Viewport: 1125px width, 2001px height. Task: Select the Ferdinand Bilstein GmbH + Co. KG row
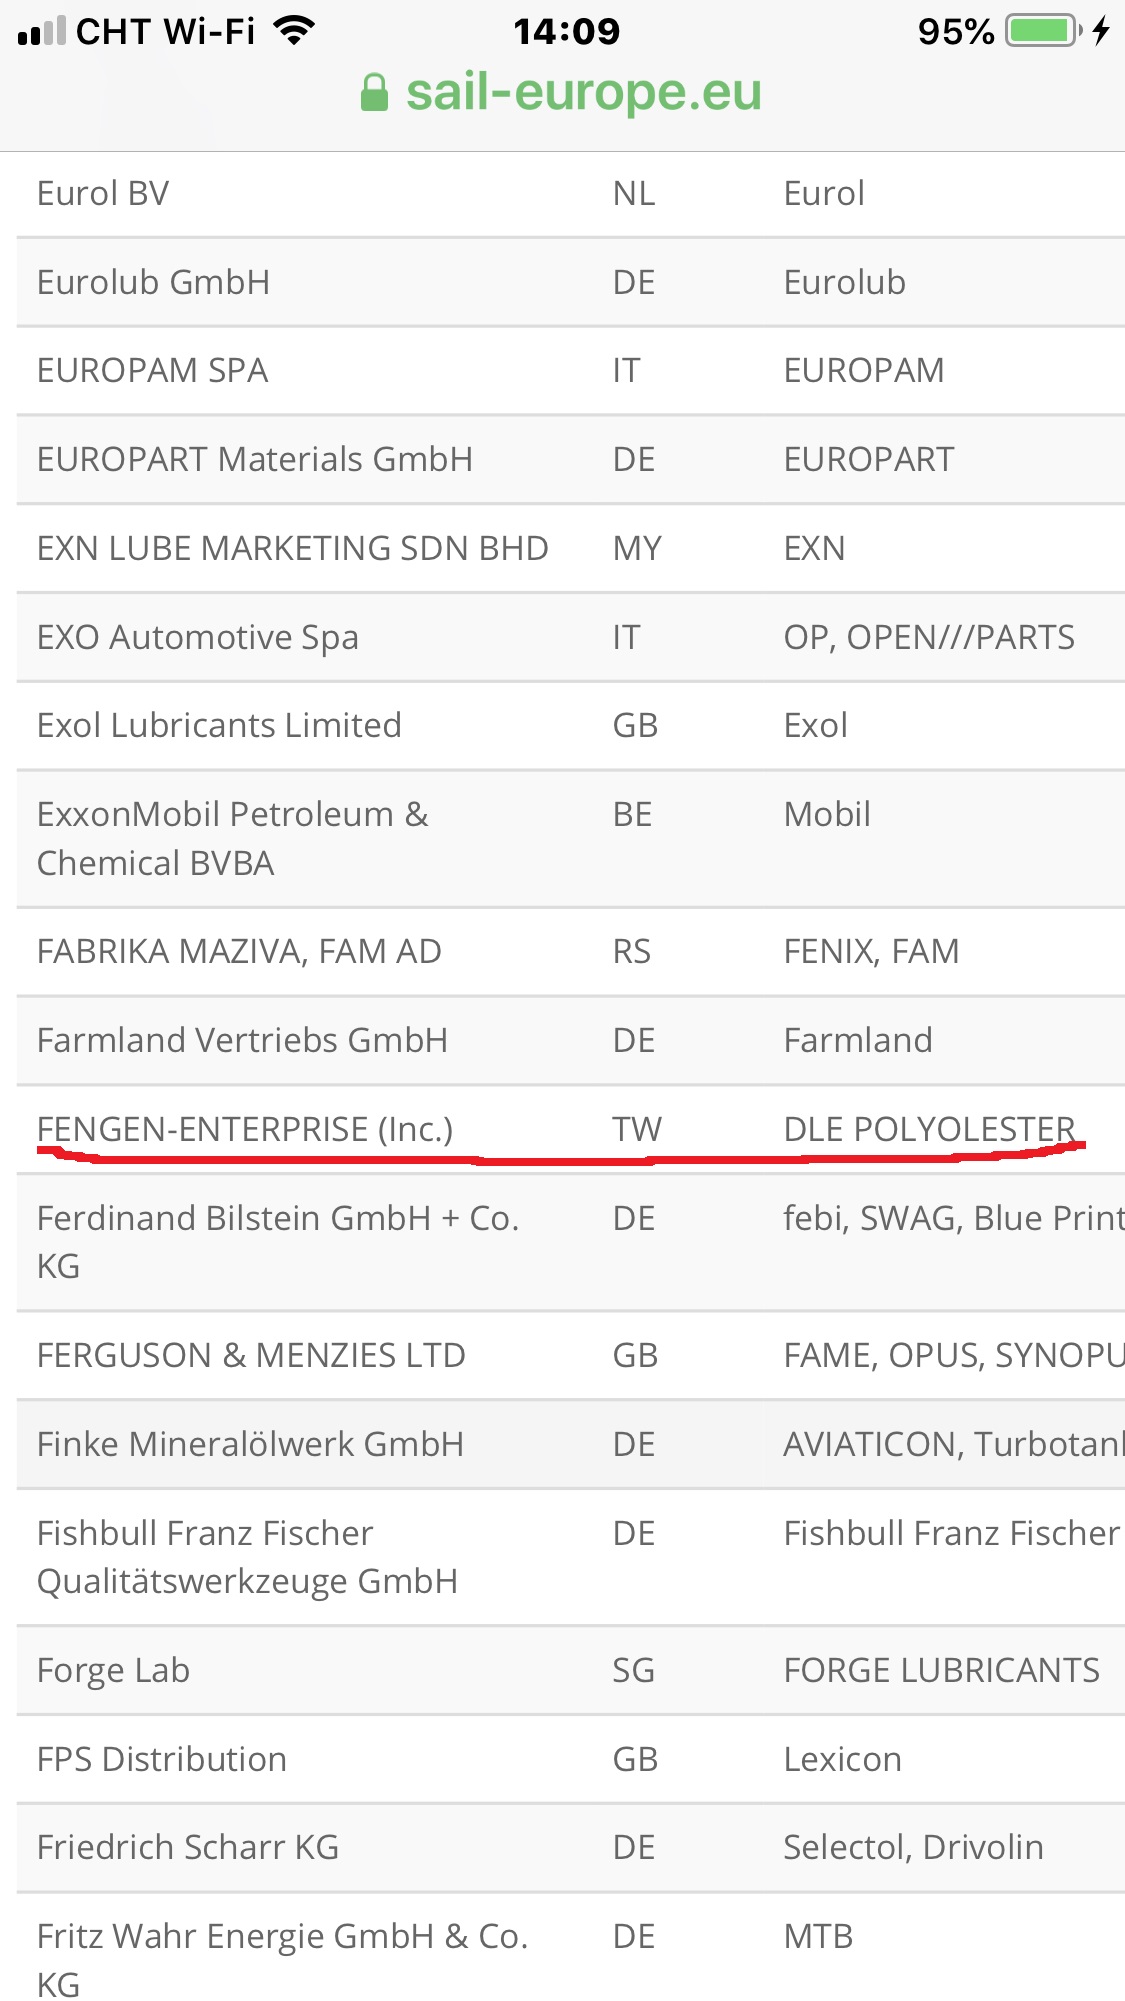tap(571, 1243)
